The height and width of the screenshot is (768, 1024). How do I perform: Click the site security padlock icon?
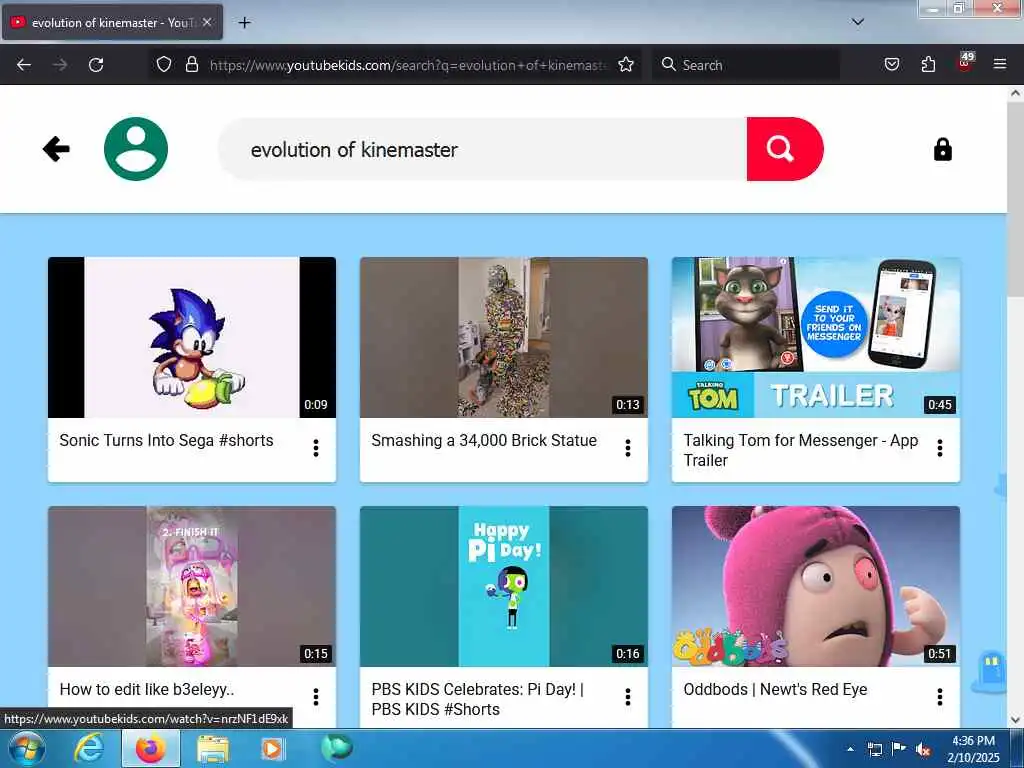tap(191, 64)
